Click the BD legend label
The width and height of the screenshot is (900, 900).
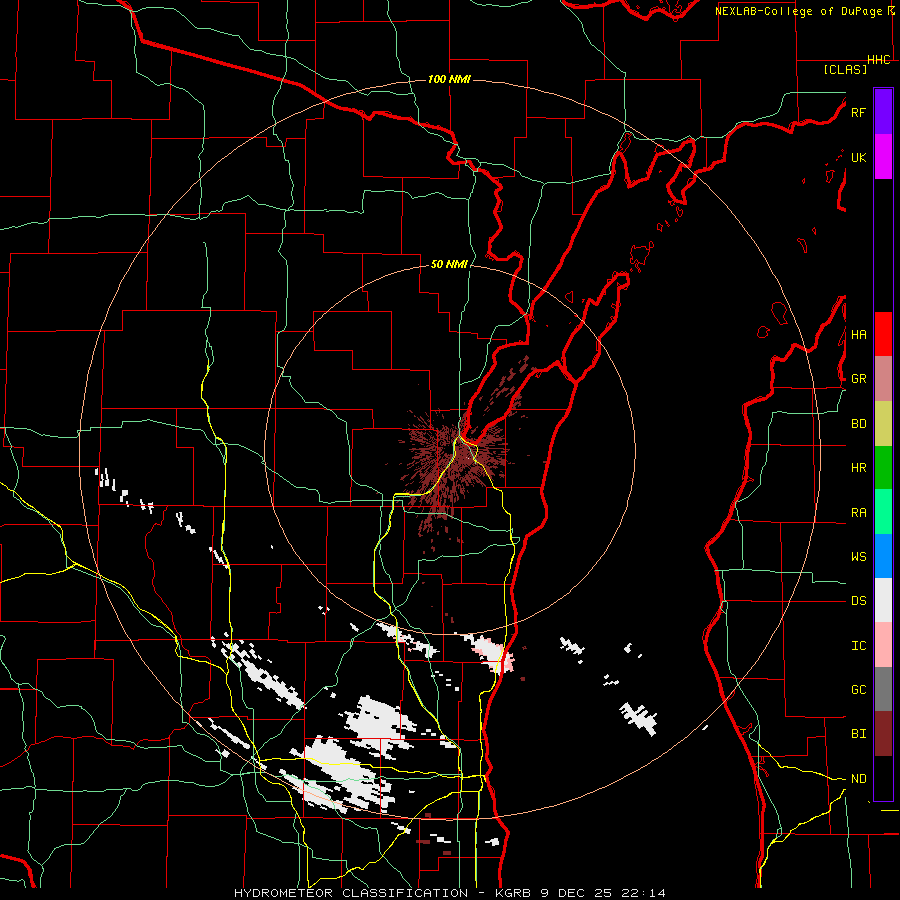858,424
